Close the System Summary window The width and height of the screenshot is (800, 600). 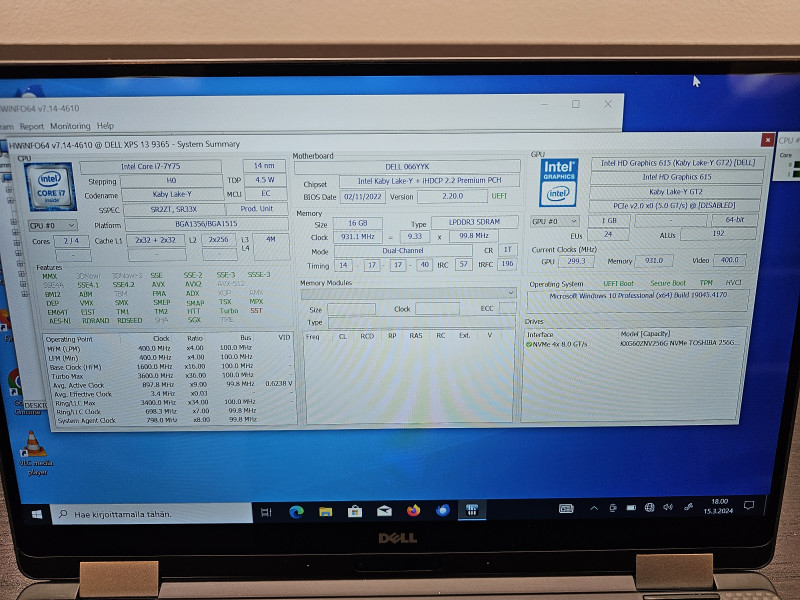767,139
